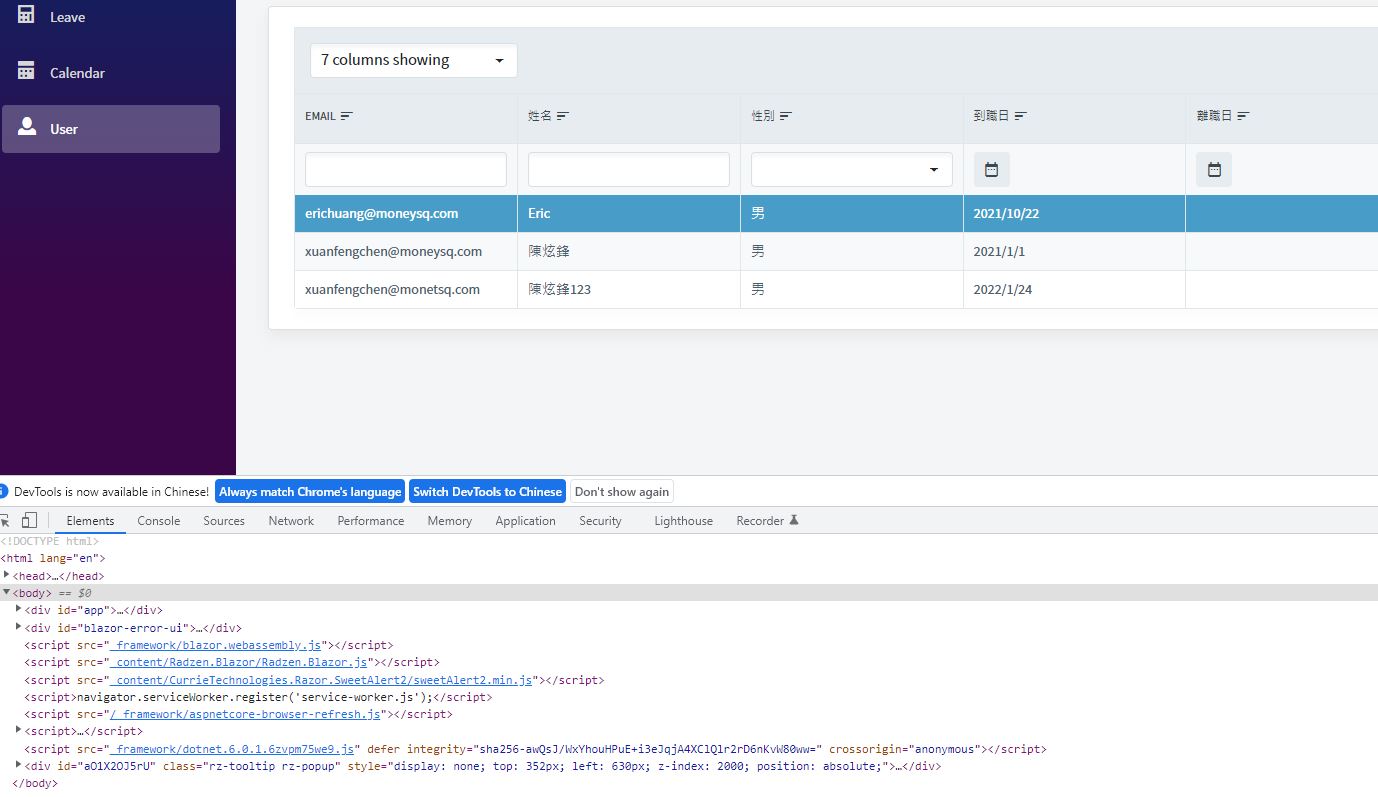Expand the collapsed script element node

click(x=19, y=731)
